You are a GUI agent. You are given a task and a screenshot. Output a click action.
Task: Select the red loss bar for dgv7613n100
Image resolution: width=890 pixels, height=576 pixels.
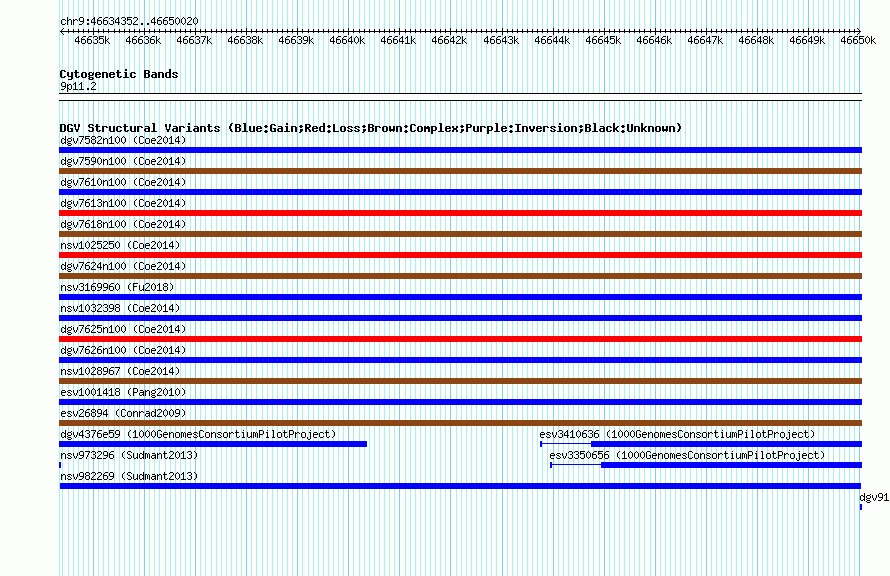460,213
